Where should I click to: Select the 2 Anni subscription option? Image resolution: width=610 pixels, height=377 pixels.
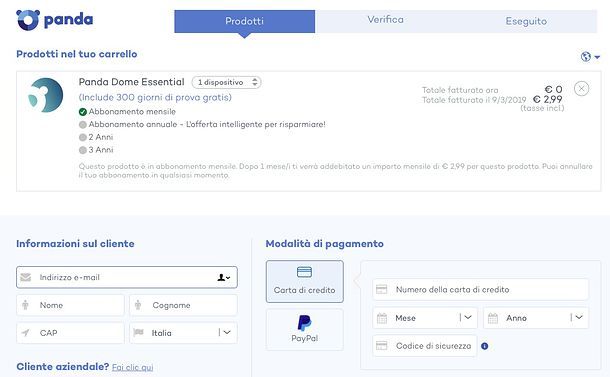96,137
